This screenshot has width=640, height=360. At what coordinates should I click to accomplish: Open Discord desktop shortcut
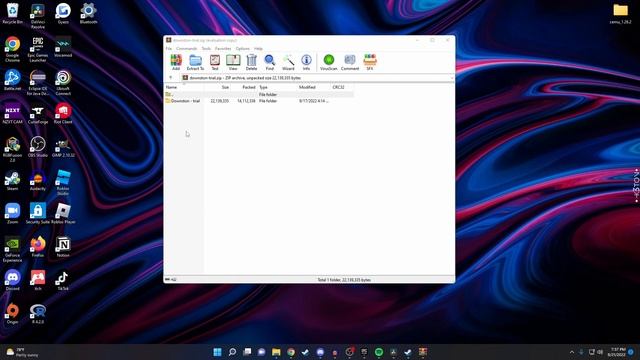click(13, 280)
